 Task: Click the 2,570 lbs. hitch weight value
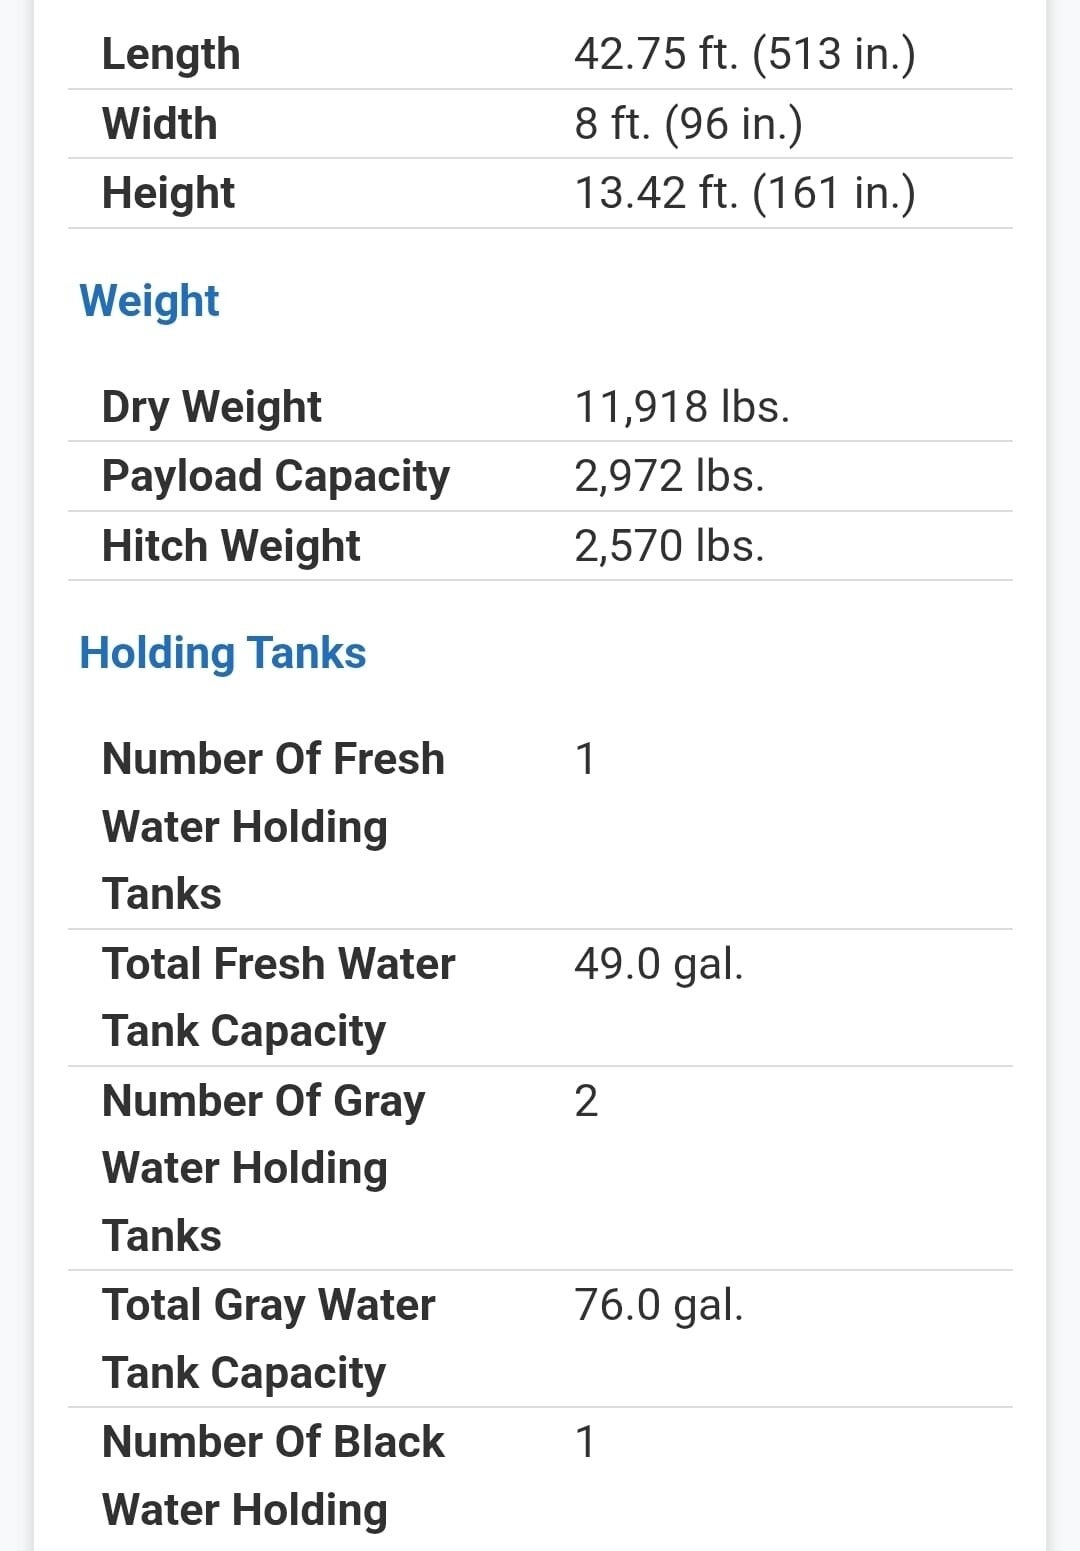coord(669,546)
